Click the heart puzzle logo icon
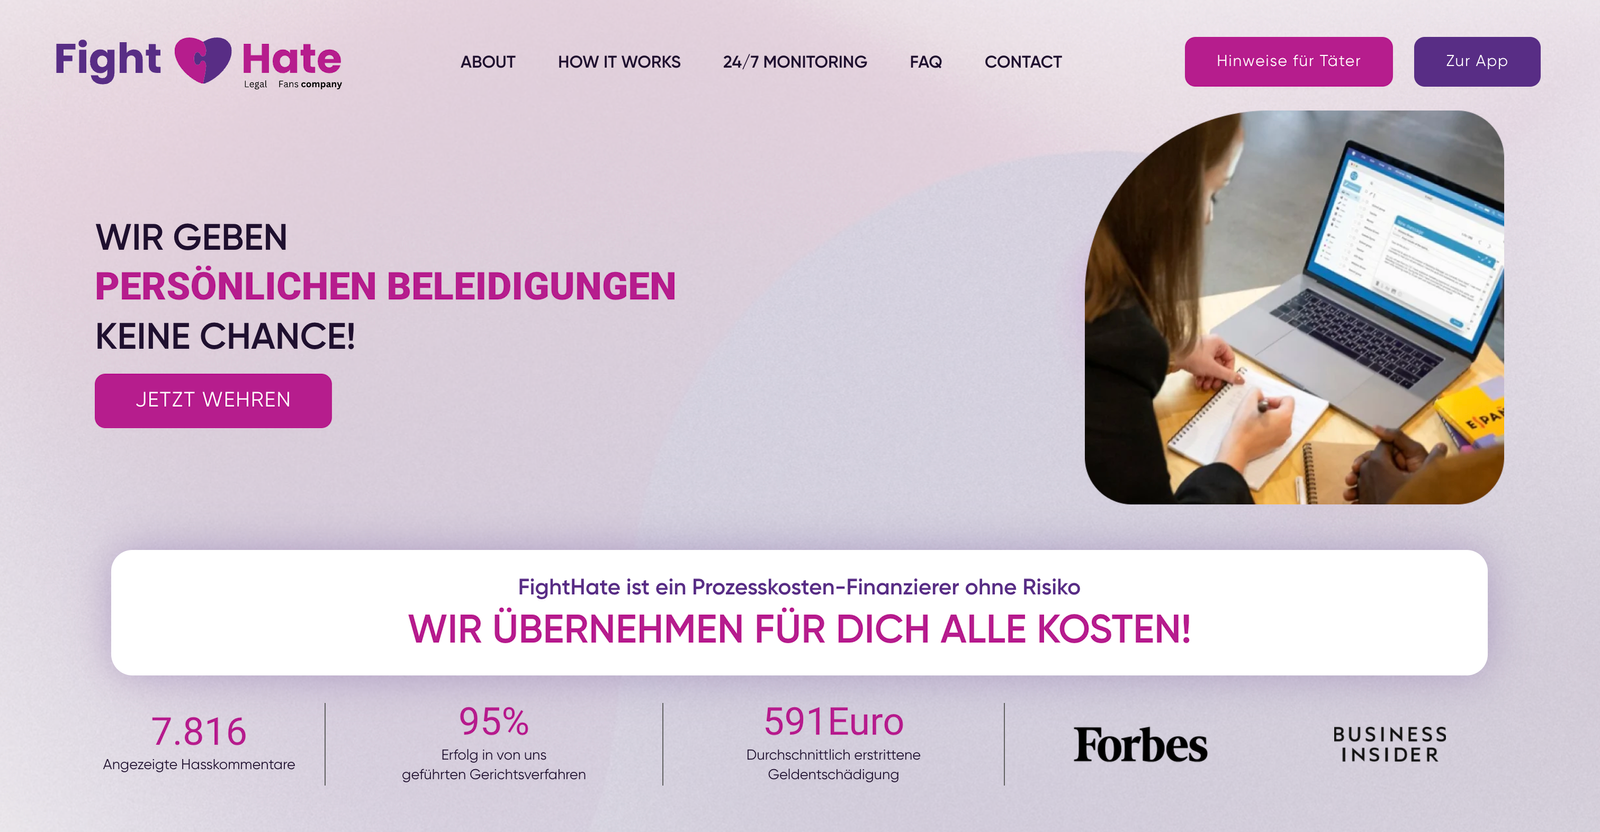Viewport: 1600px width, 832px height. point(203,60)
